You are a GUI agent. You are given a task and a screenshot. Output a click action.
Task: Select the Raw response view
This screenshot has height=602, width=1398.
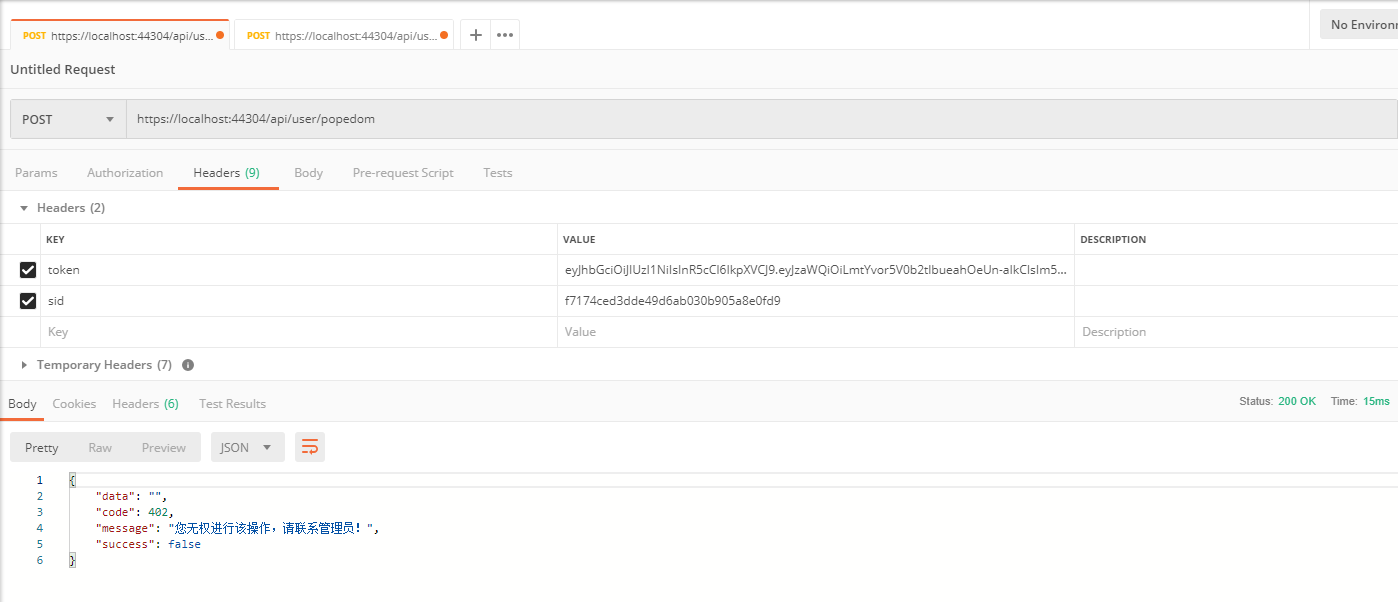(100, 447)
